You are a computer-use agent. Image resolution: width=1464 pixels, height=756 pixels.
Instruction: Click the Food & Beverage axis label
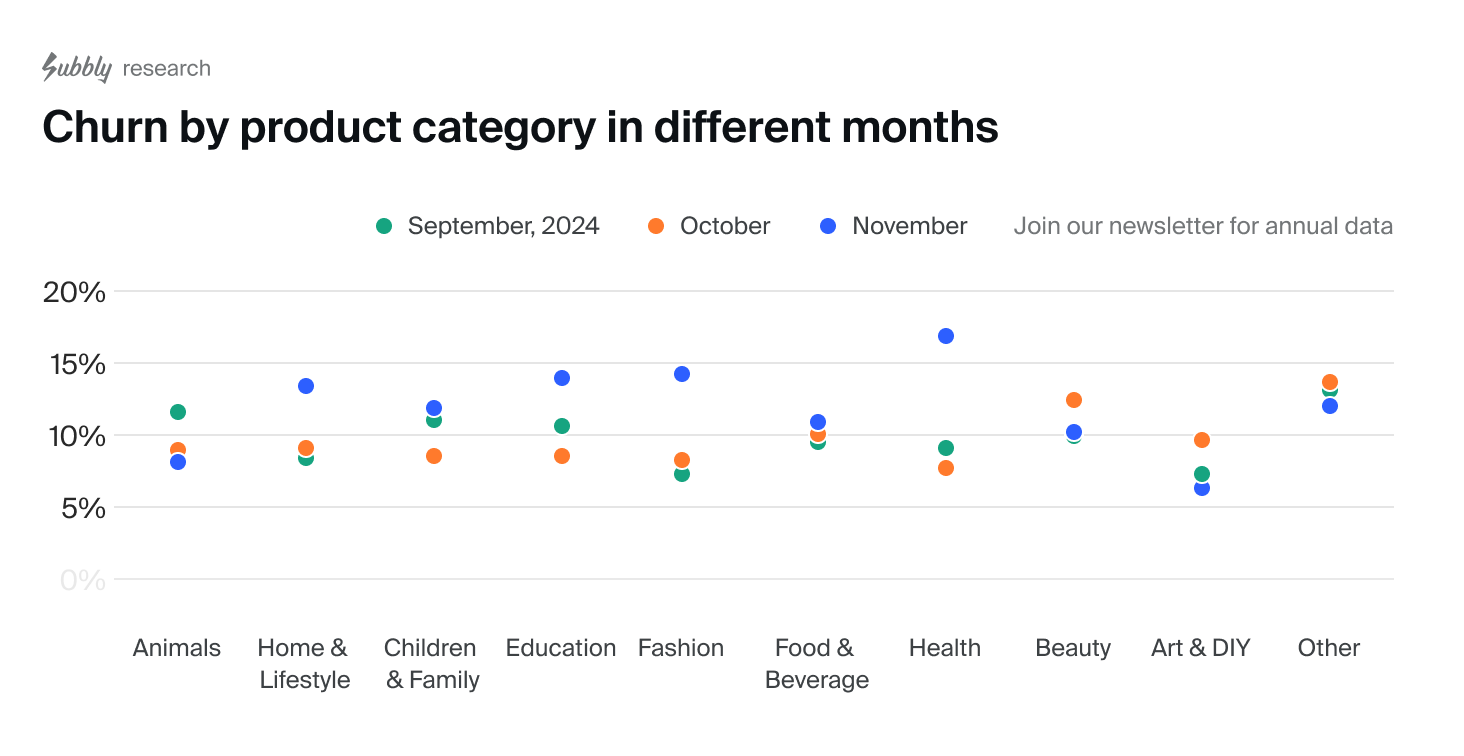[817, 664]
